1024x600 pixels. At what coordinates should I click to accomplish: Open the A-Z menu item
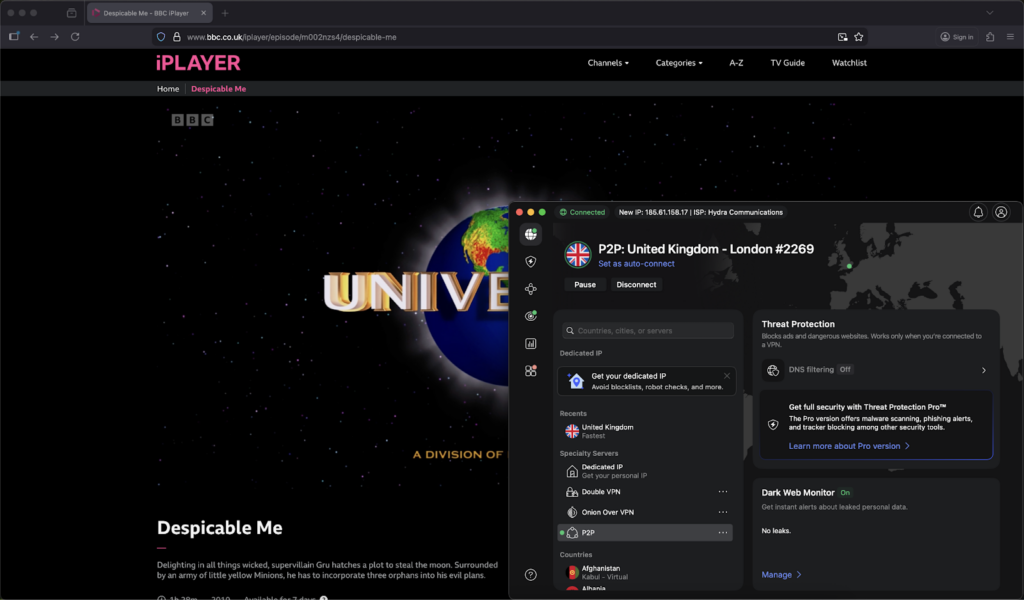click(736, 63)
